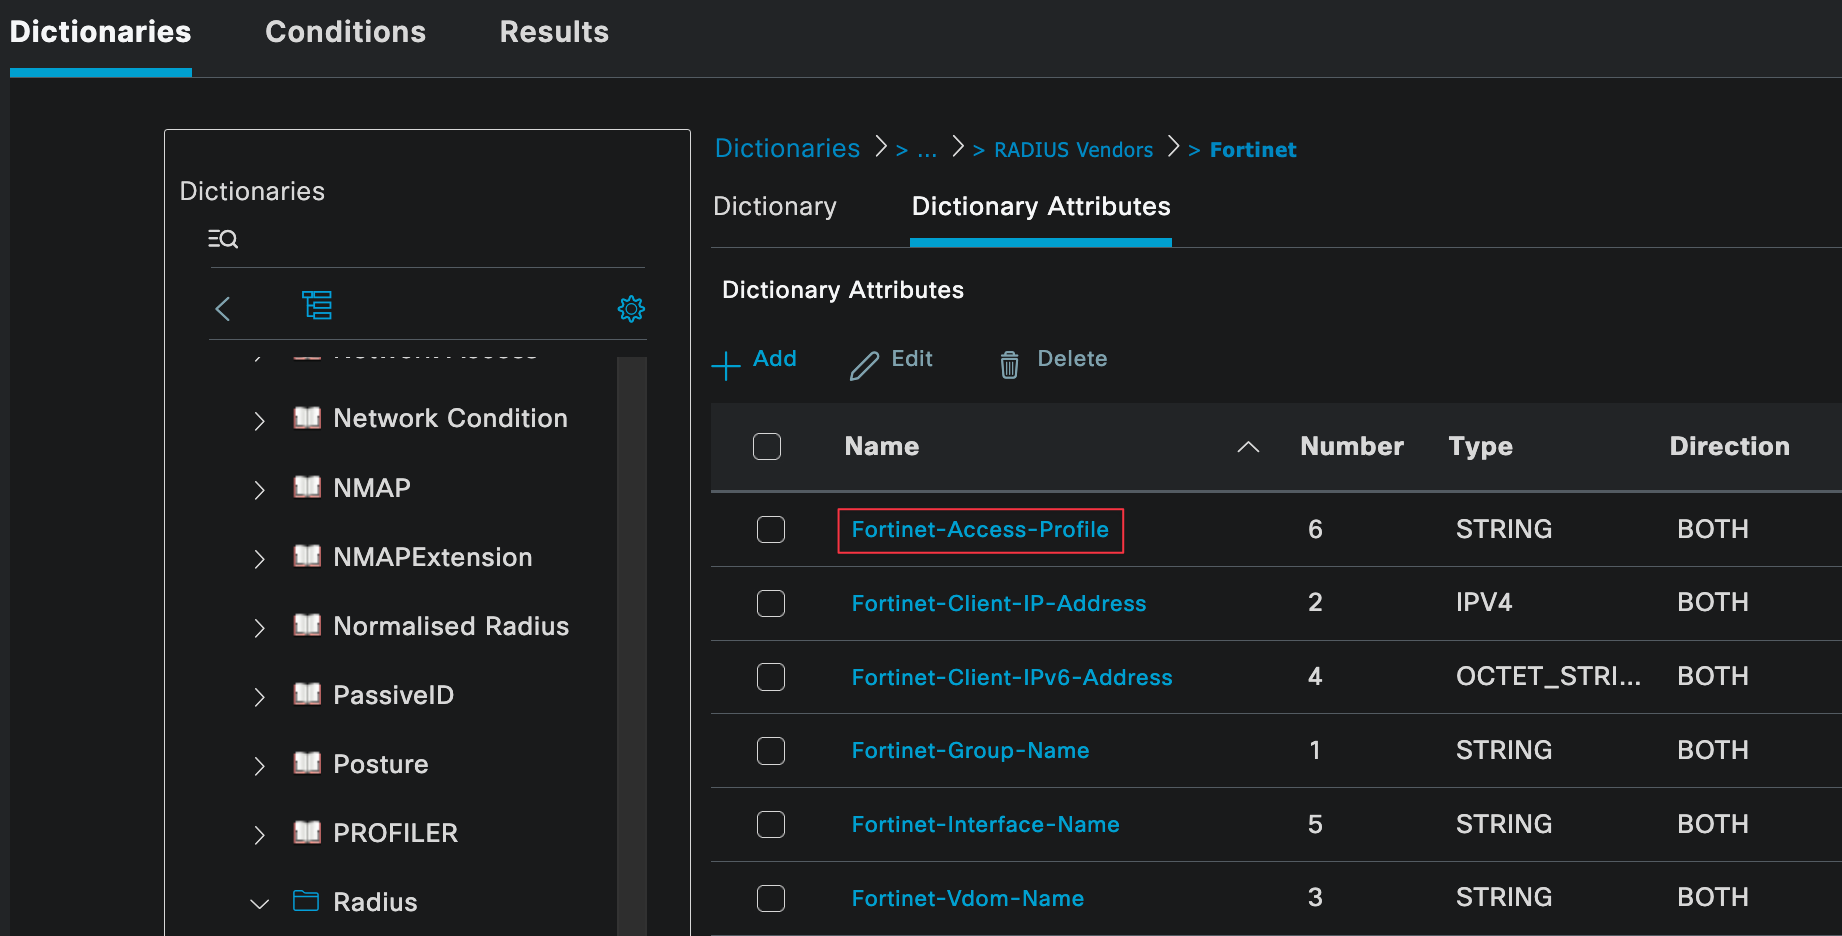Click the Delete trash icon
This screenshot has width=1842, height=936.
click(x=1009, y=365)
